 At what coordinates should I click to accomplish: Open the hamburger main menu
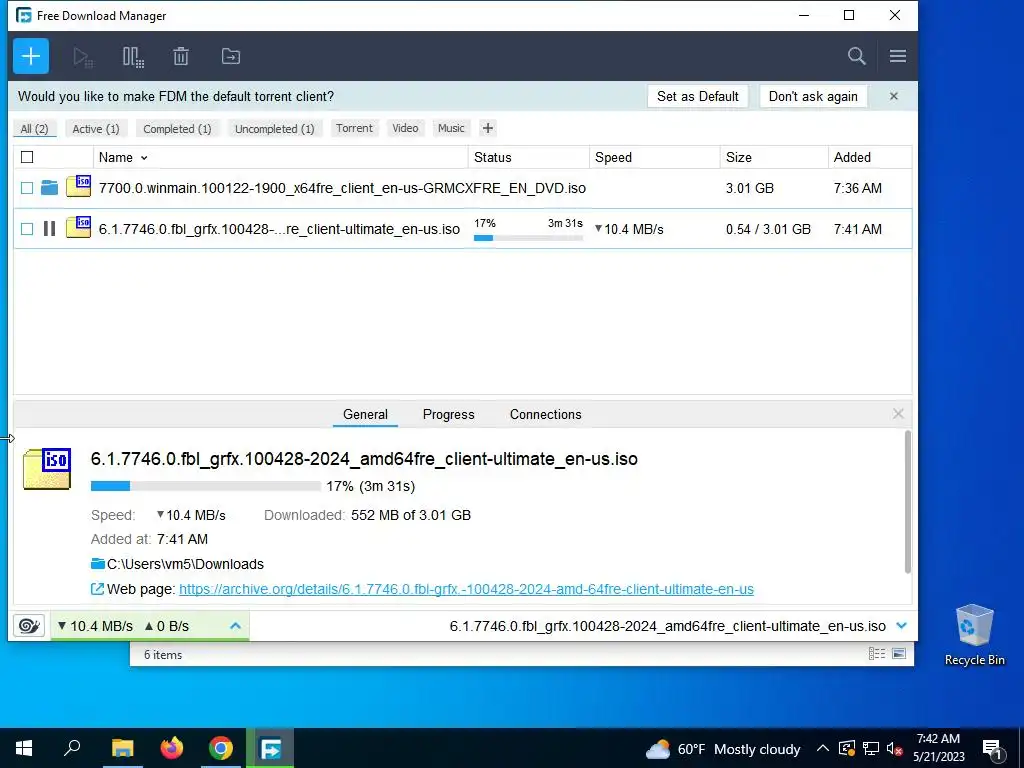(x=897, y=56)
